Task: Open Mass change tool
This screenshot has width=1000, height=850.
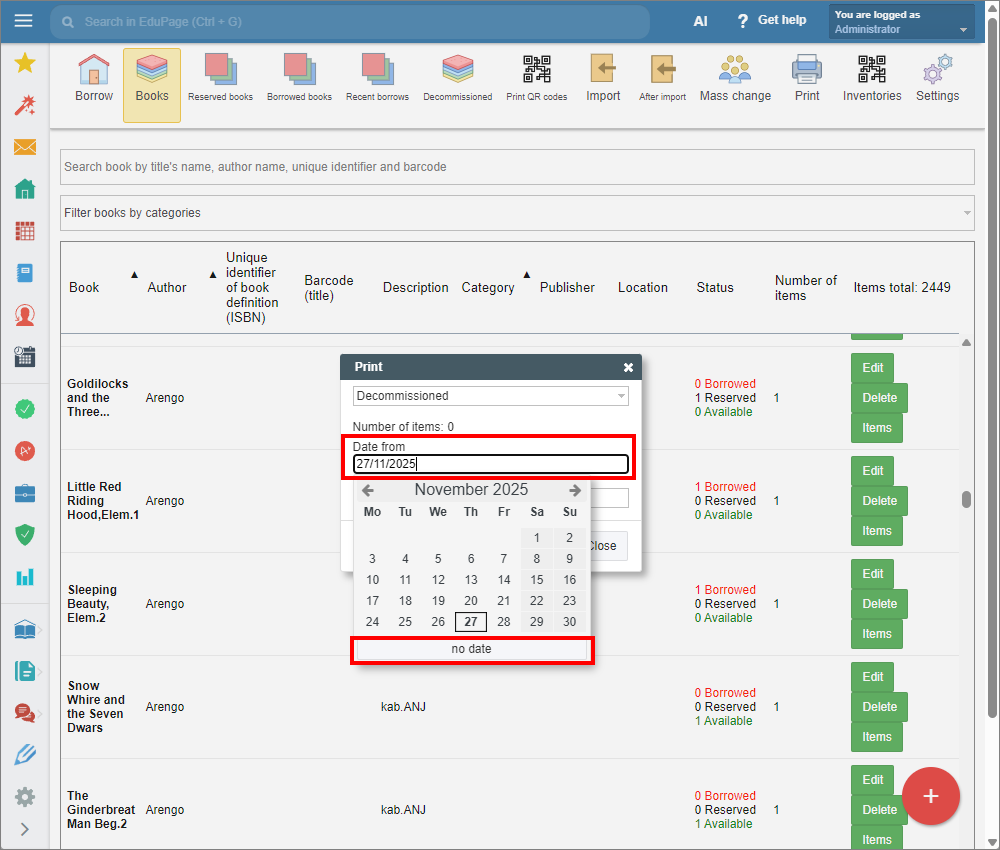Action: click(735, 79)
